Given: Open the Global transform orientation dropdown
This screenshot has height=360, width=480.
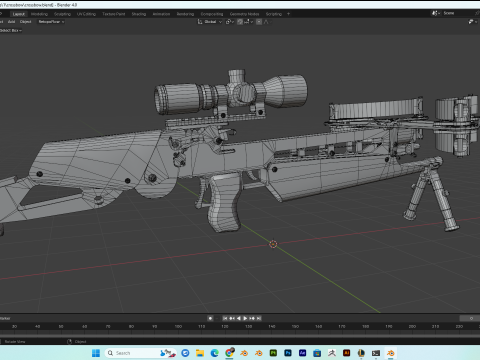Looking at the screenshot, I should tap(210, 22).
